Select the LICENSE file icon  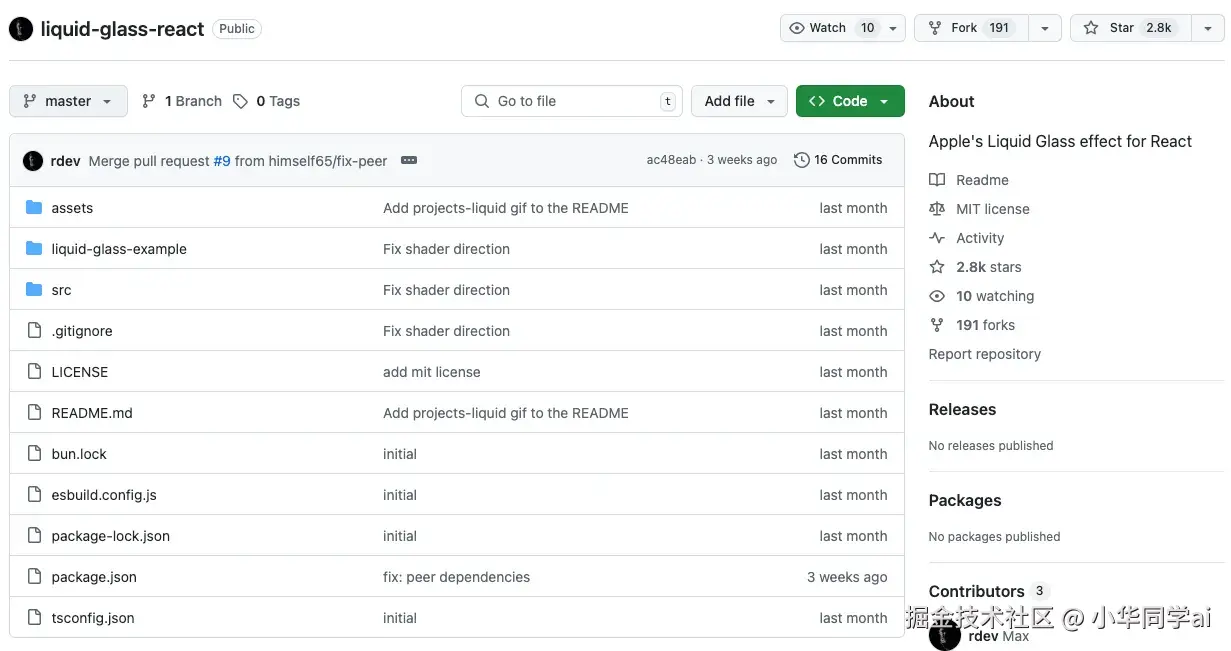tap(34, 372)
